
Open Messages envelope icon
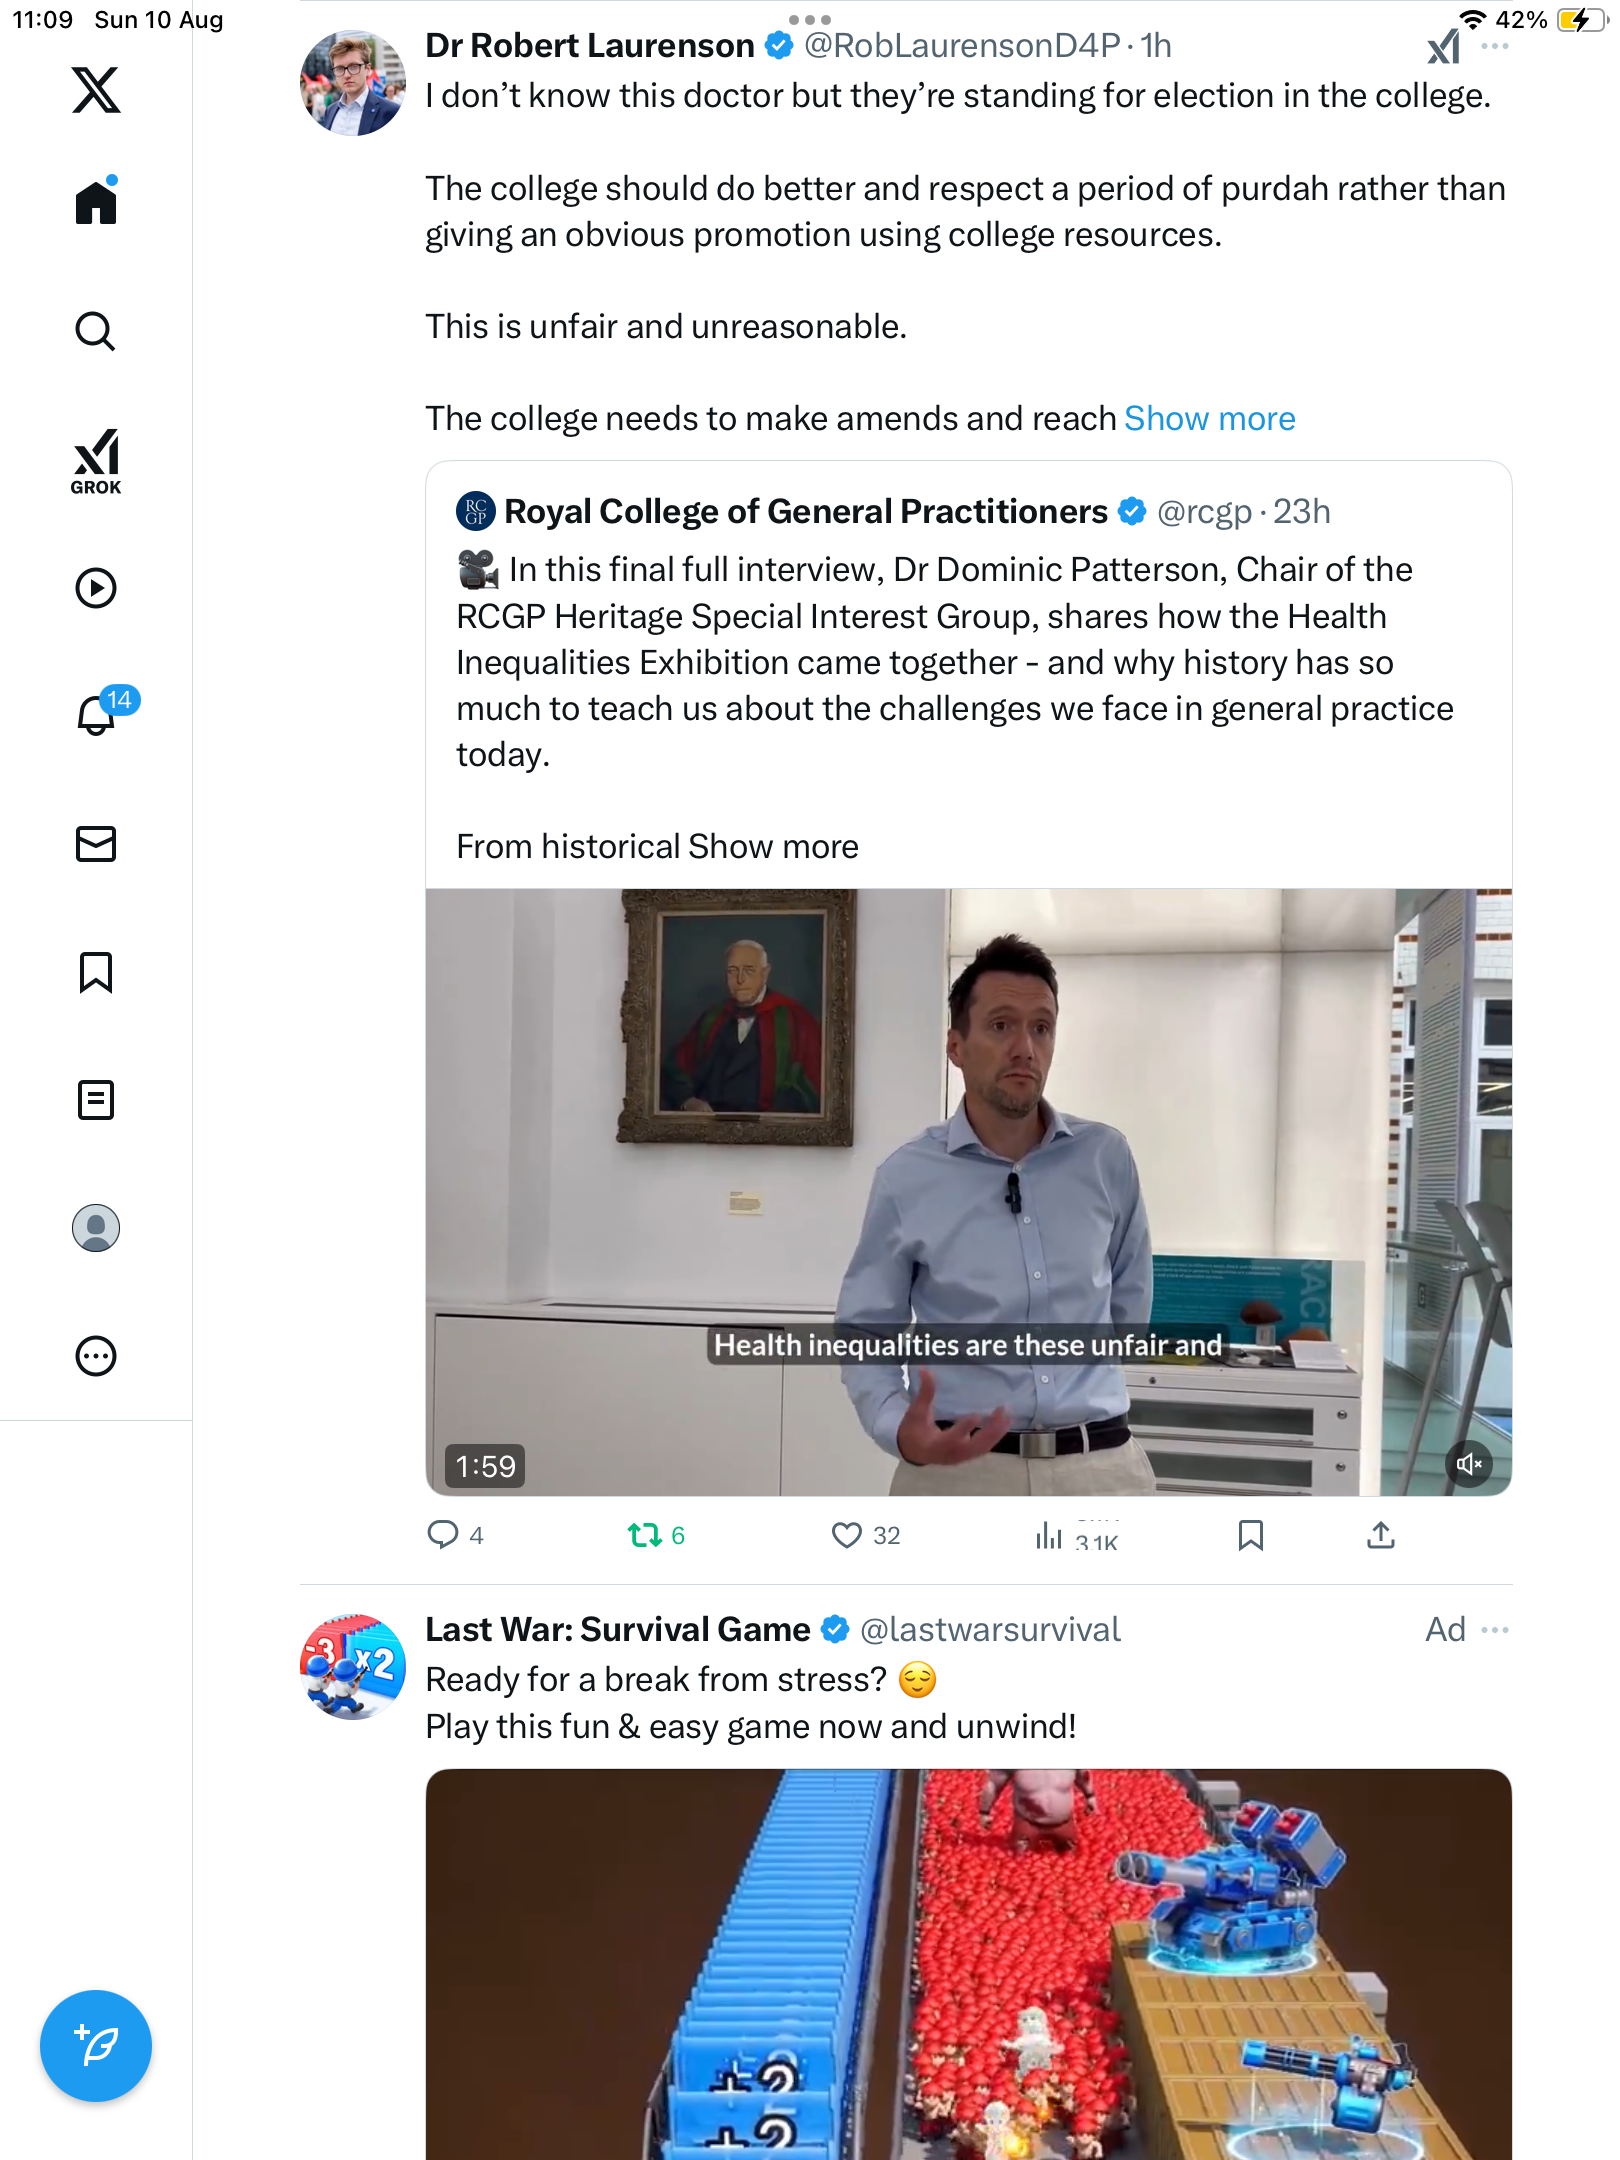click(x=96, y=844)
